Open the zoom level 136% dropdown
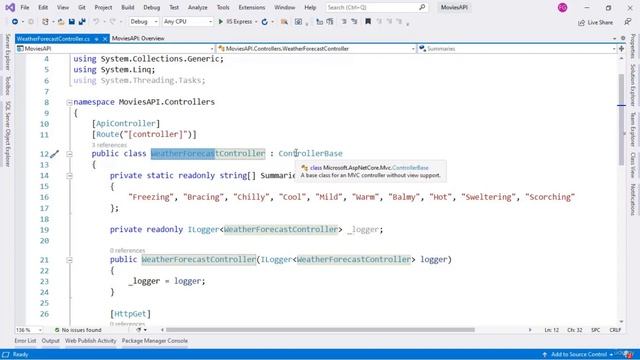This screenshot has width=640, height=360. click(29, 330)
